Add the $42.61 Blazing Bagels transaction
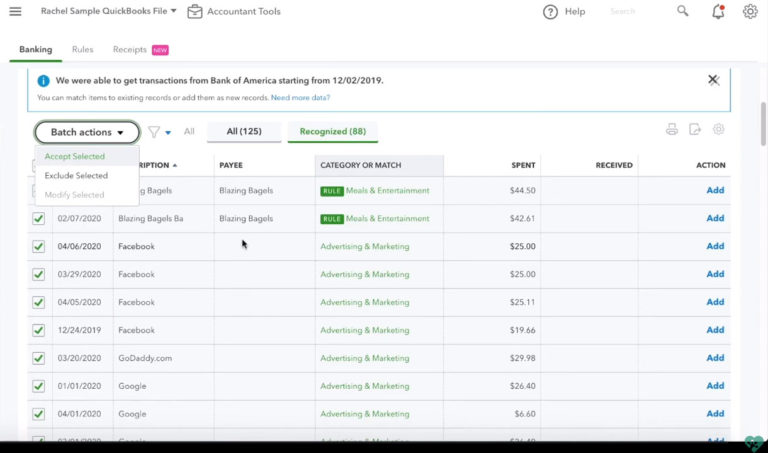 715,218
